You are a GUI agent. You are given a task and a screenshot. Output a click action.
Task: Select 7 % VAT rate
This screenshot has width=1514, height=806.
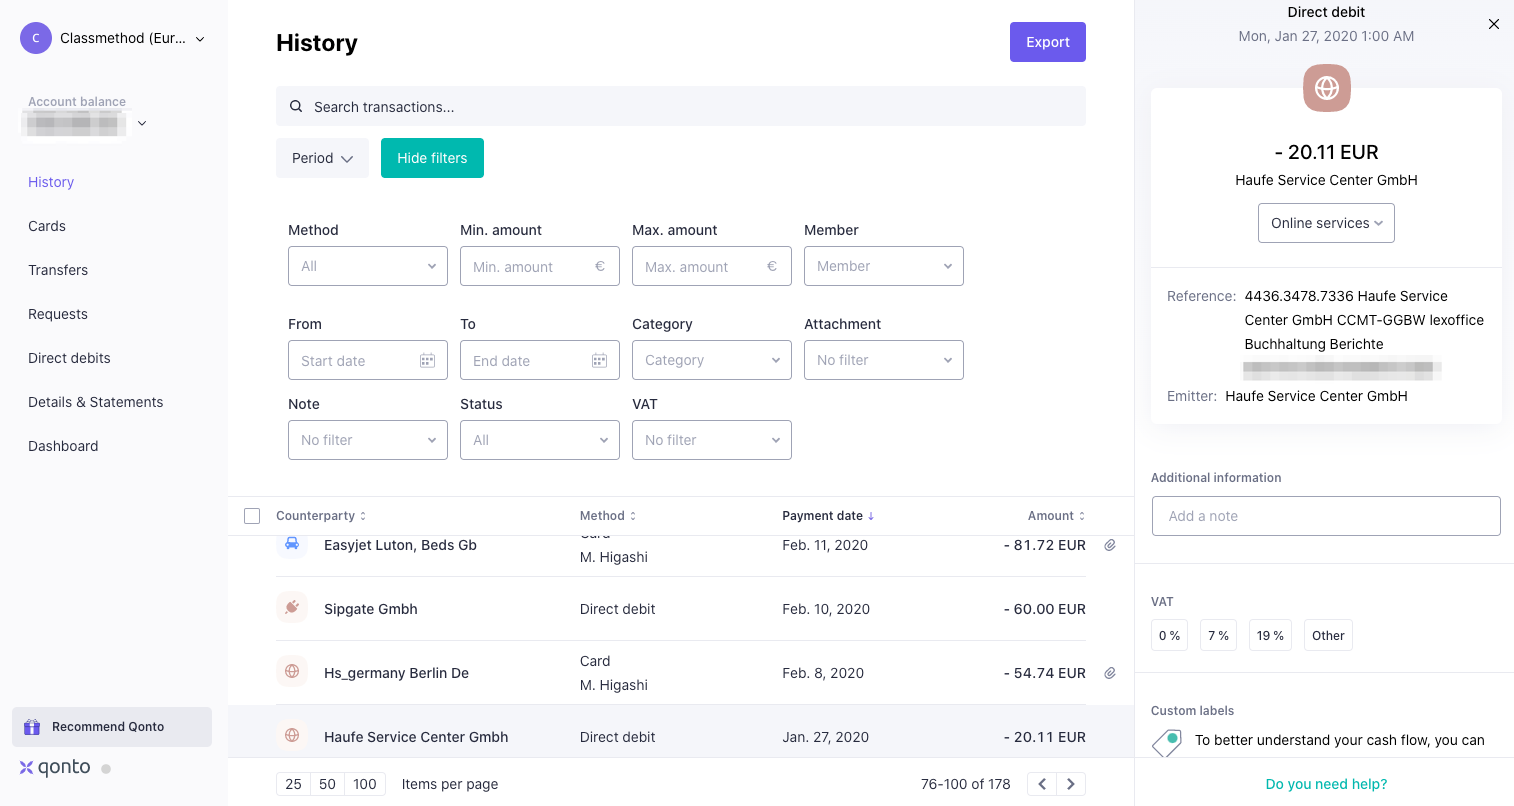[x=1218, y=636]
